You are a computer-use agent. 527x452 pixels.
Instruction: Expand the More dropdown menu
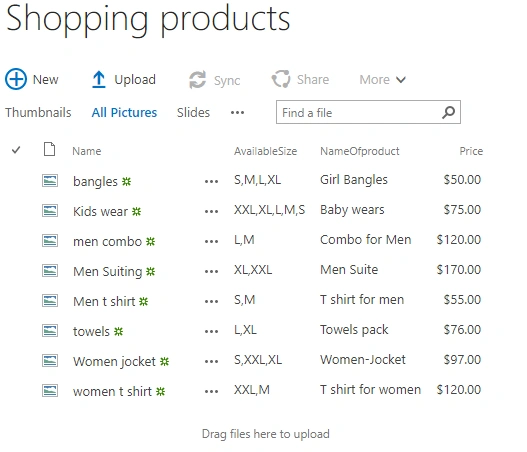pyautogui.click(x=382, y=80)
